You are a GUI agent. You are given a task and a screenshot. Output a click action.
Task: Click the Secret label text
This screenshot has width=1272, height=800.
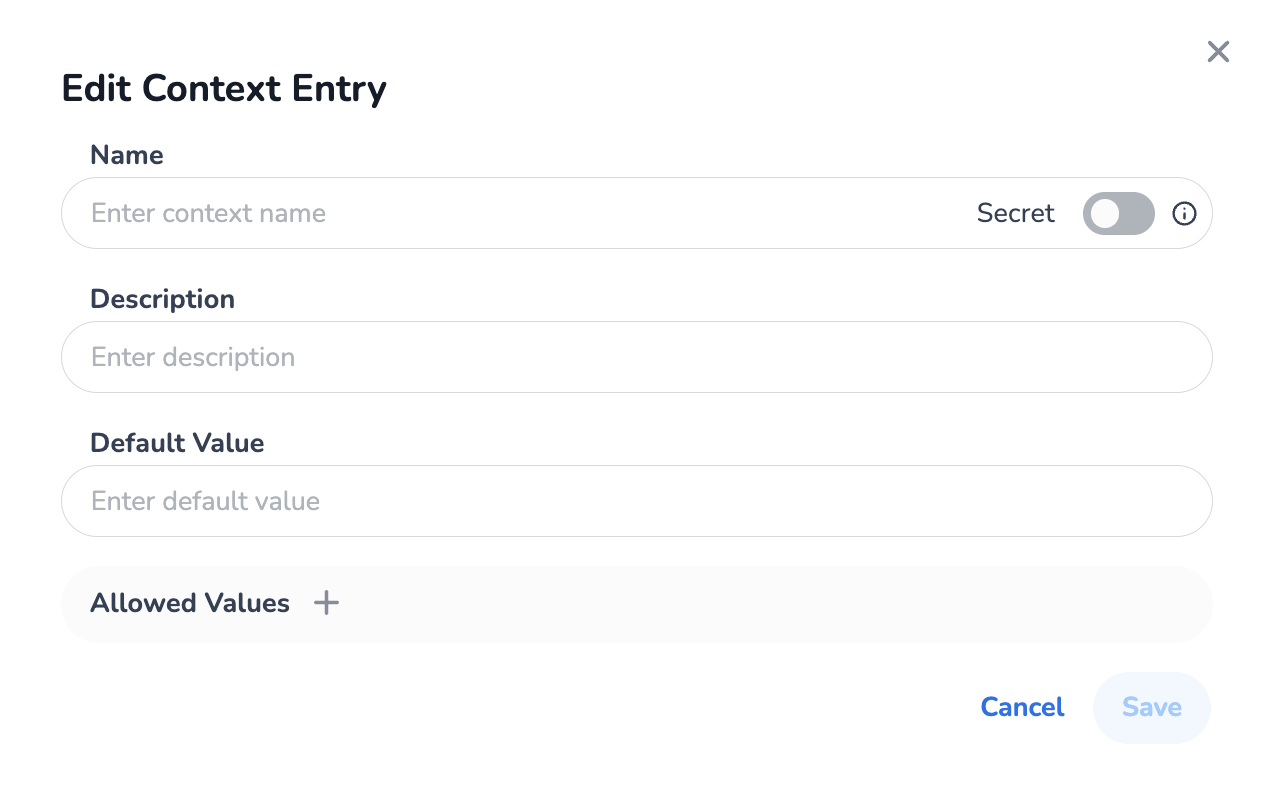(x=1015, y=213)
